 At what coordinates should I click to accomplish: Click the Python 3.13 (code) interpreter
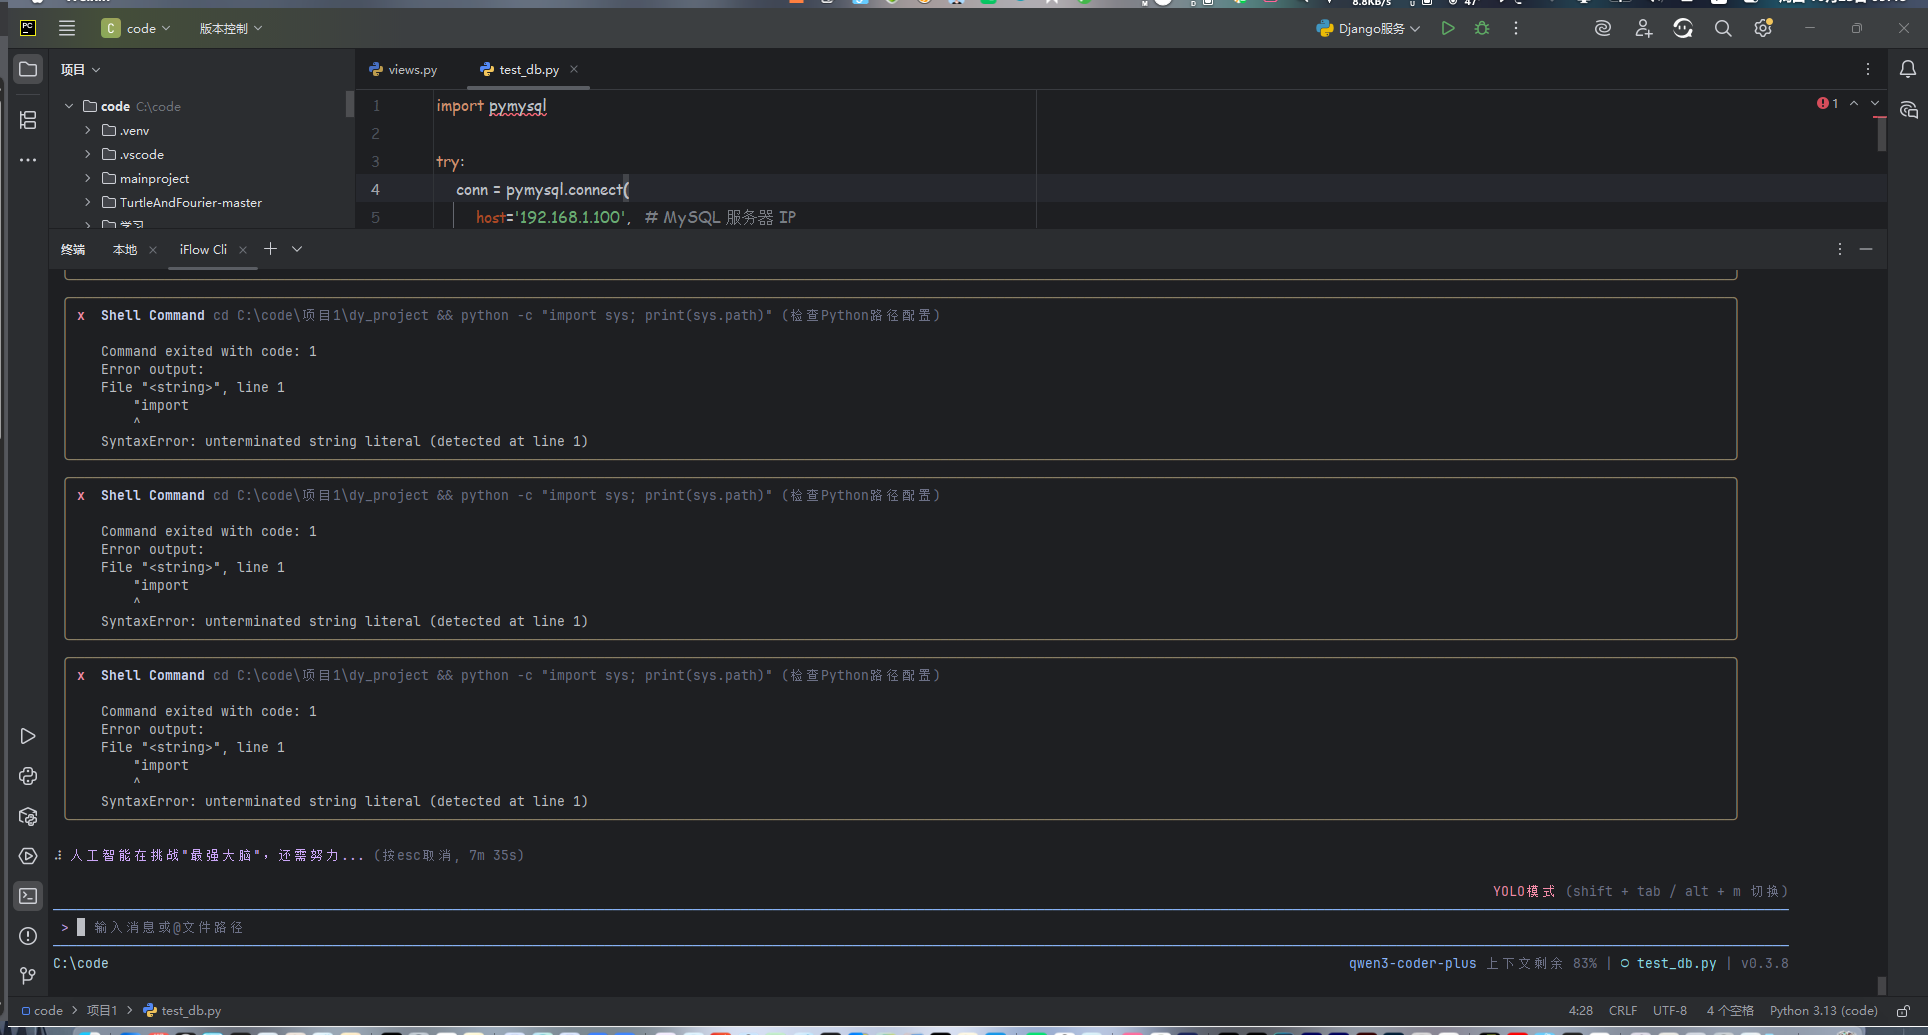pyautogui.click(x=1823, y=1011)
